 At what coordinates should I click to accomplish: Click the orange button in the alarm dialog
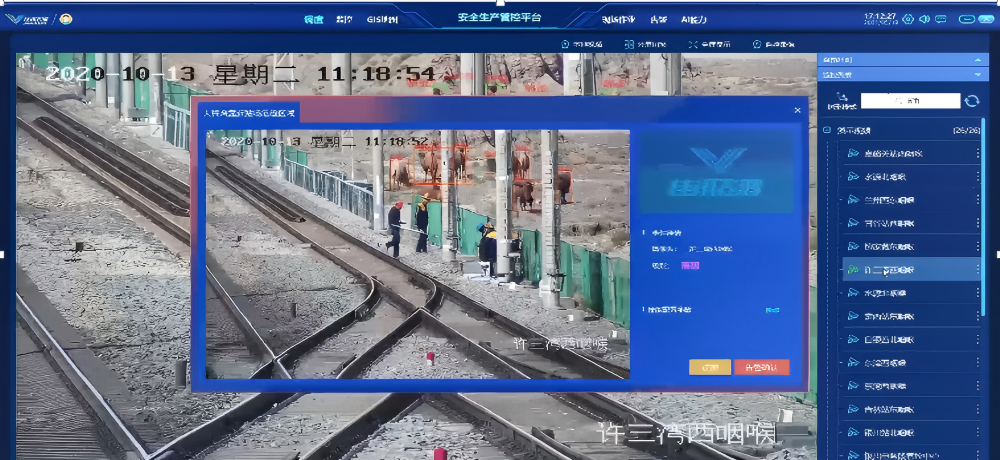[x=709, y=367]
